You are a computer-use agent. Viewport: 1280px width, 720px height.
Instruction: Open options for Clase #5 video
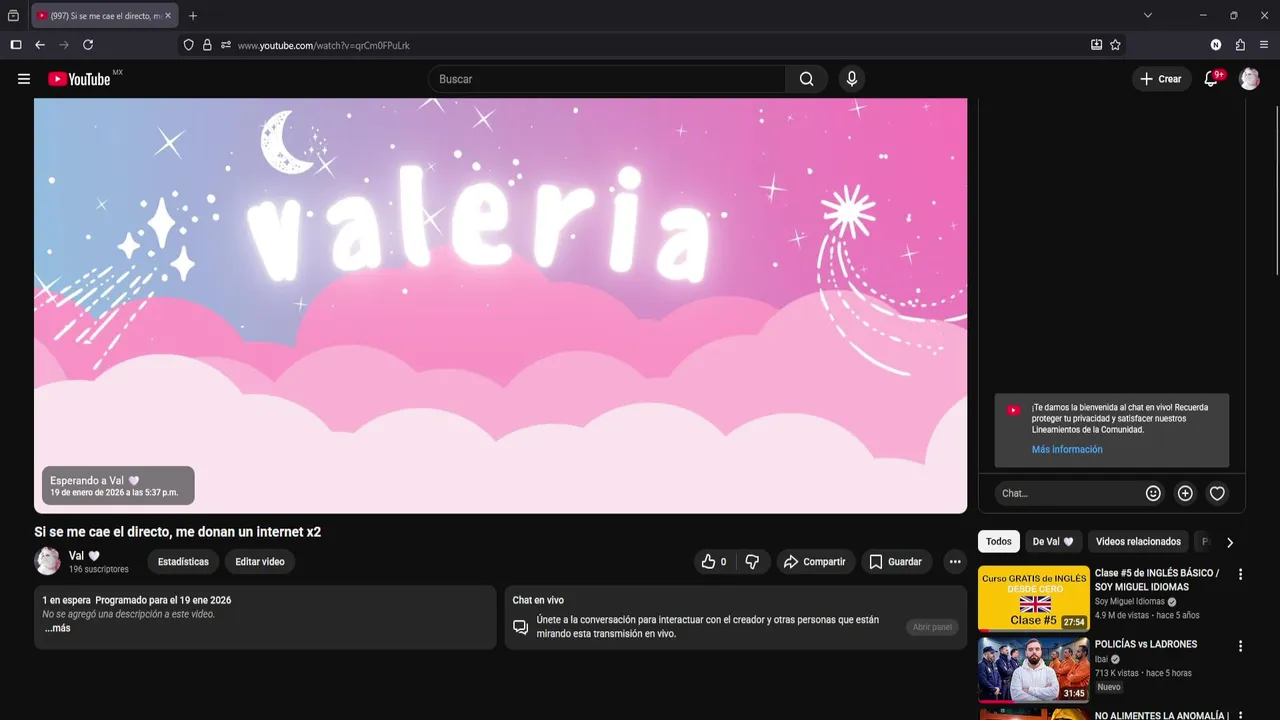point(1240,575)
